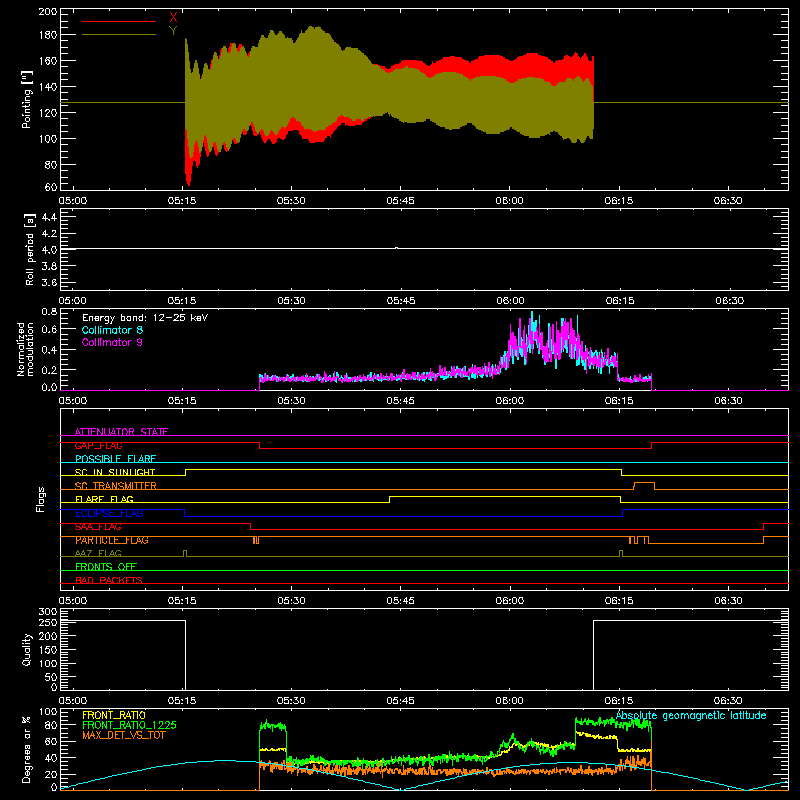800x800 pixels.
Task: Click the 200 tick on Pointing axis
Action: (48, 11)
